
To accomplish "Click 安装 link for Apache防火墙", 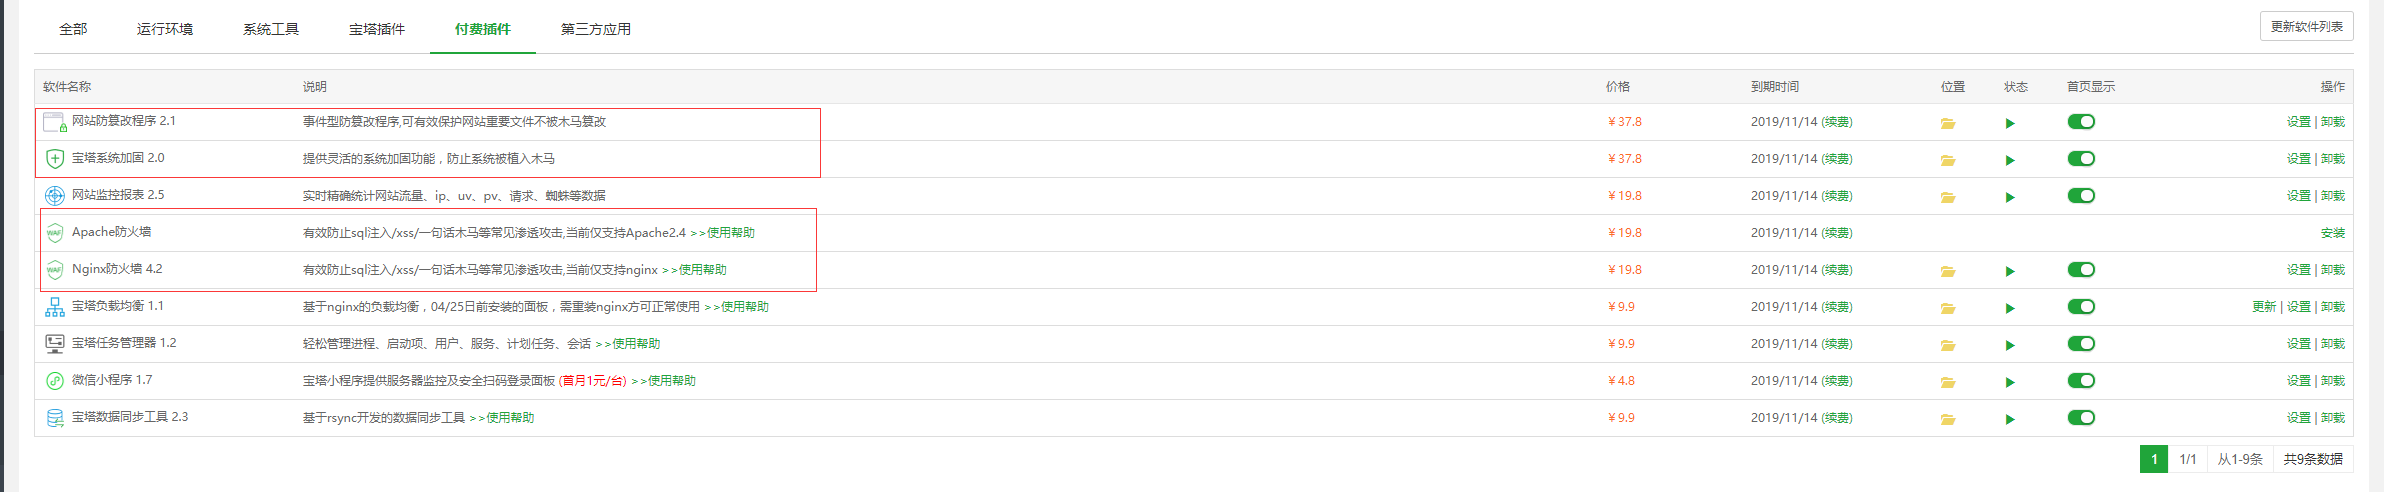I will pyautogui.click(x=2333, y=233).
